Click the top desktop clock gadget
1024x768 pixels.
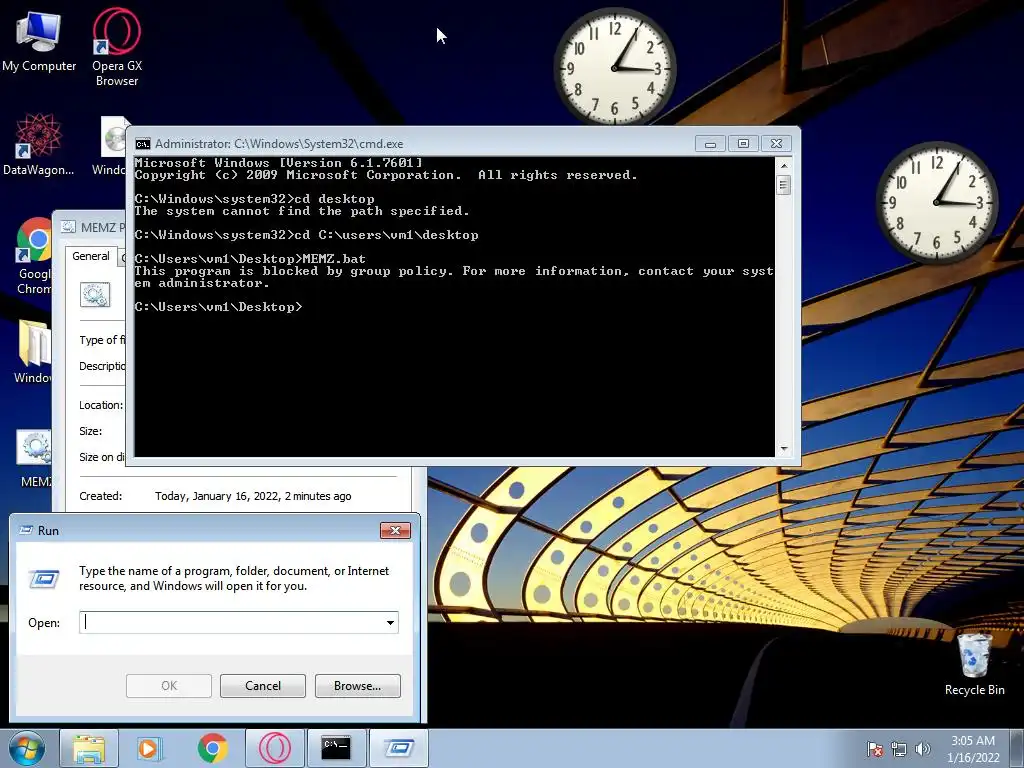615,67
